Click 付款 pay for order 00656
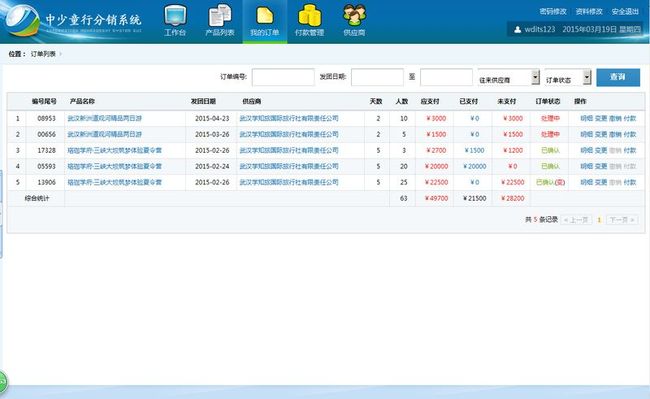 point(630,134)
